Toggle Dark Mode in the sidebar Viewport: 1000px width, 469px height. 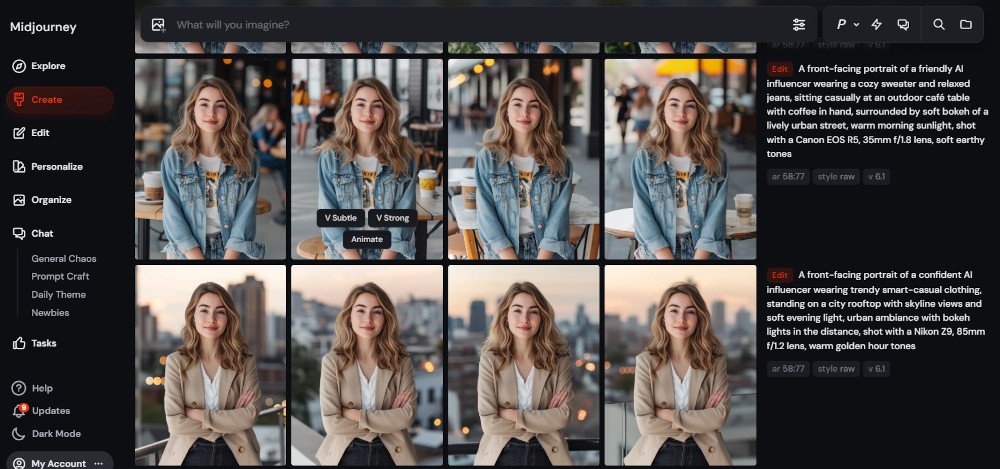[x=55, y=434]
